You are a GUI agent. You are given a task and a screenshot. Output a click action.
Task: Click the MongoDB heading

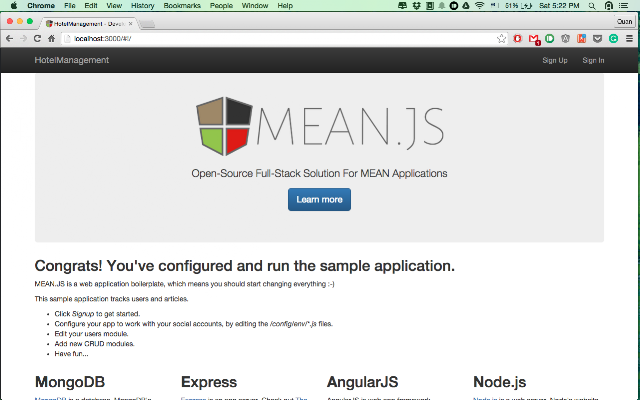[x=70, y=382]
